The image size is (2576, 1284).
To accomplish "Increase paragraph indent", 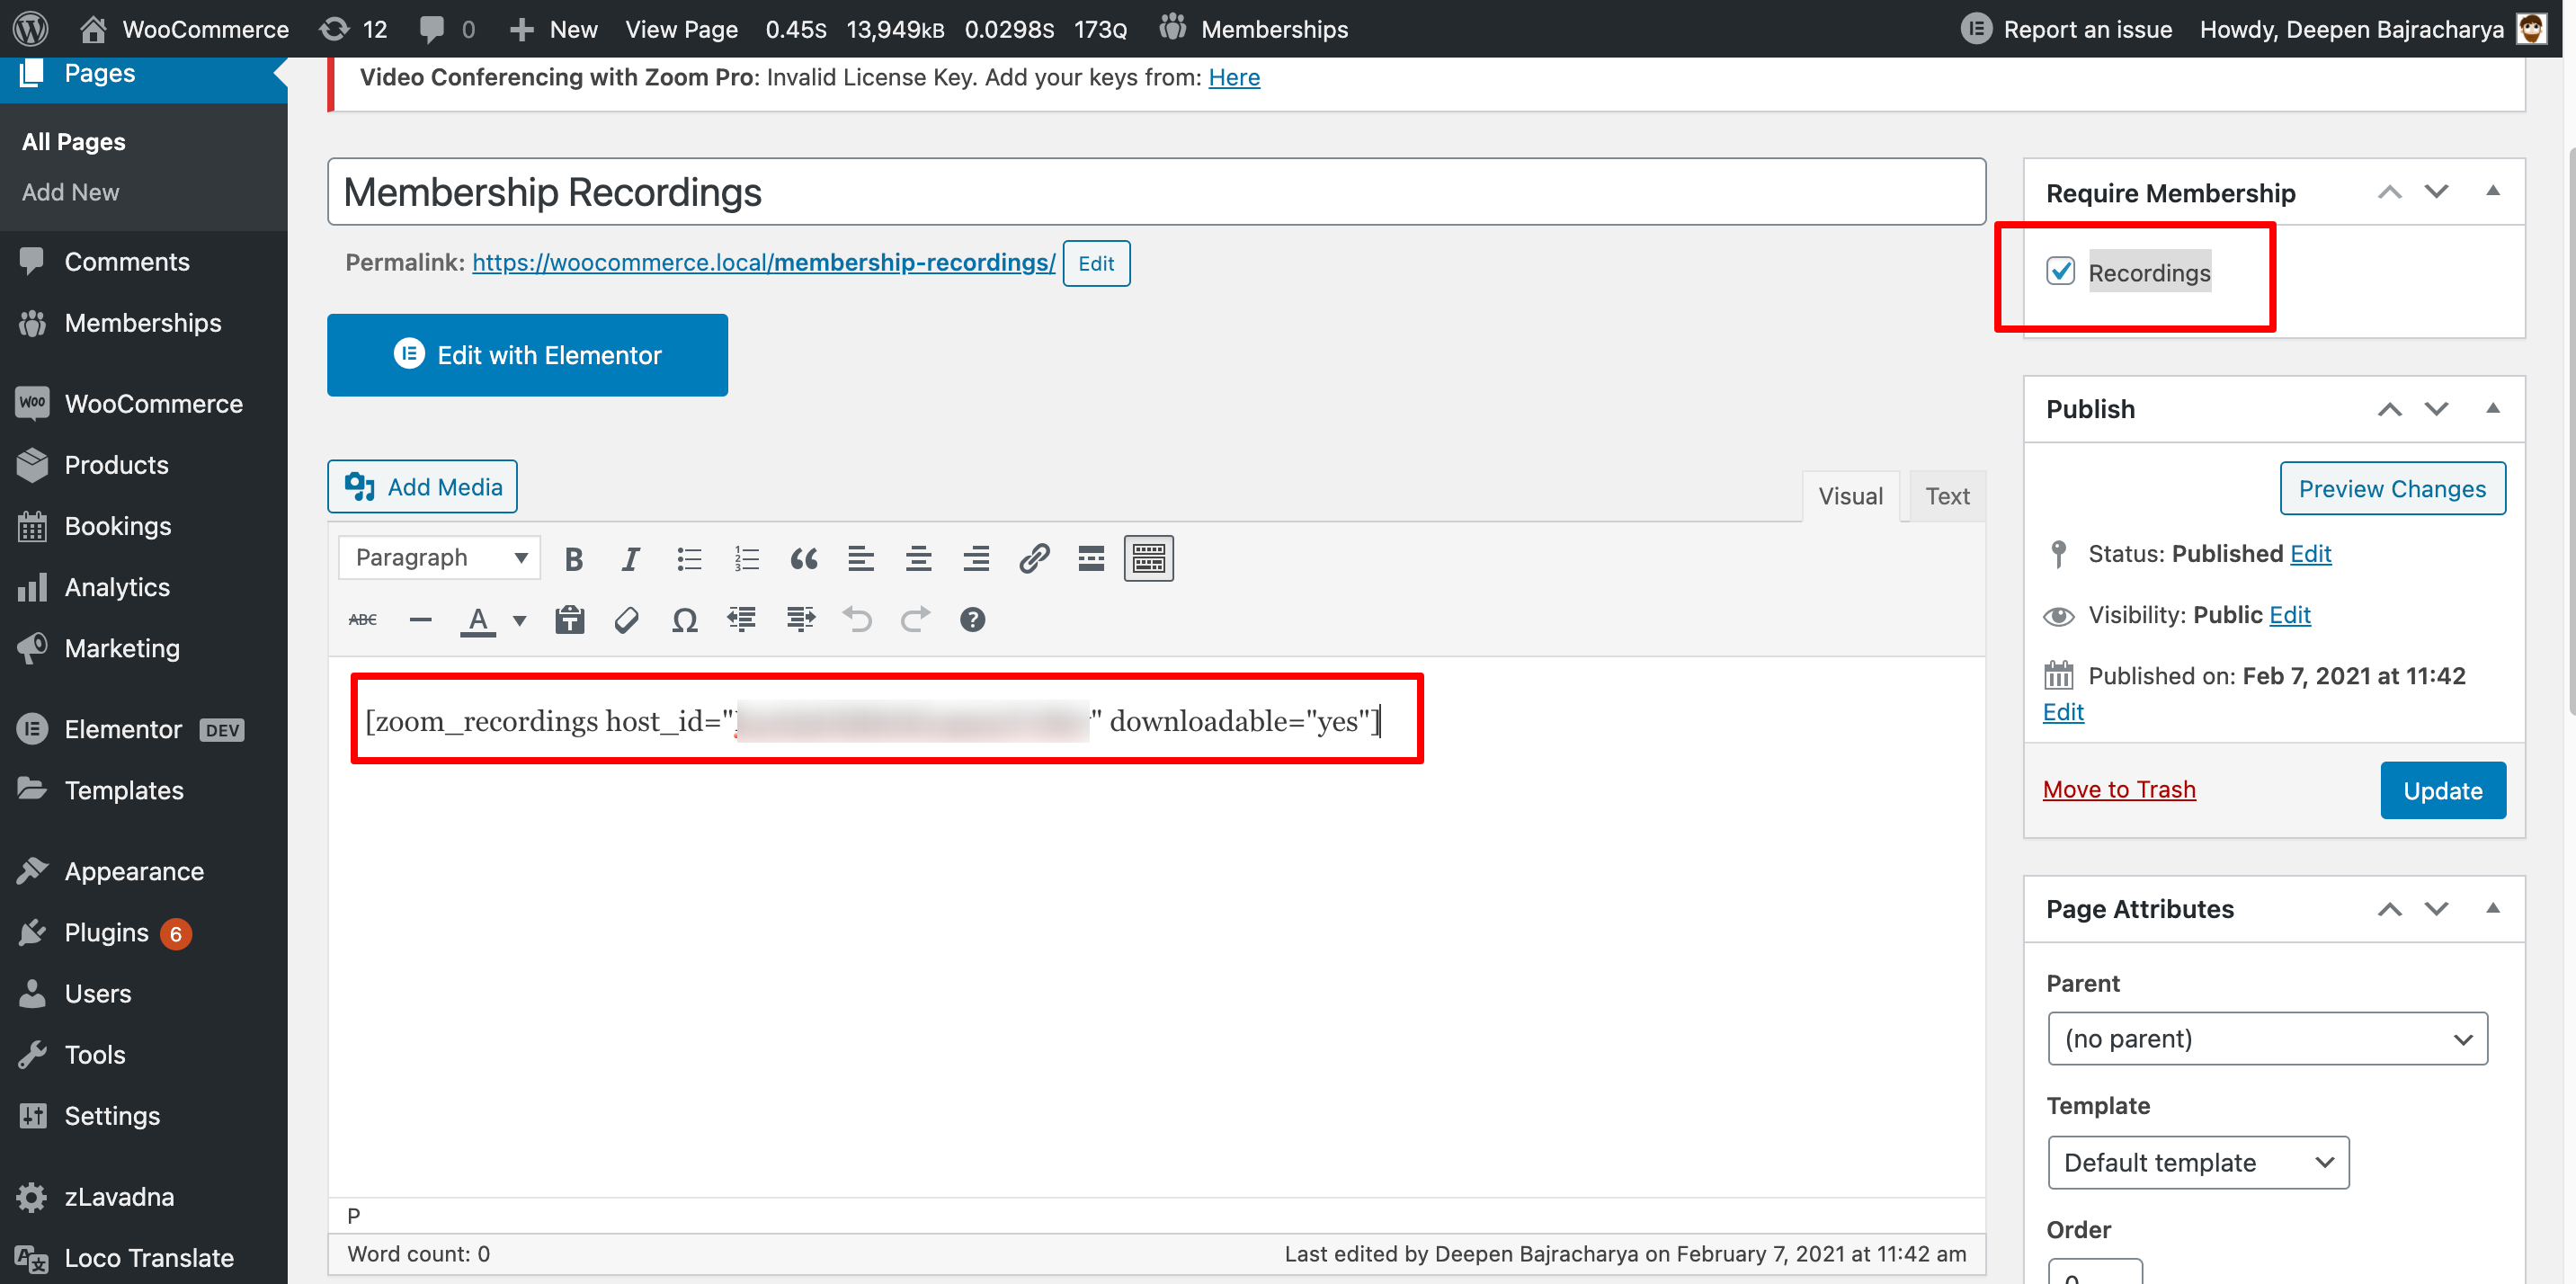I will (800, 620).
